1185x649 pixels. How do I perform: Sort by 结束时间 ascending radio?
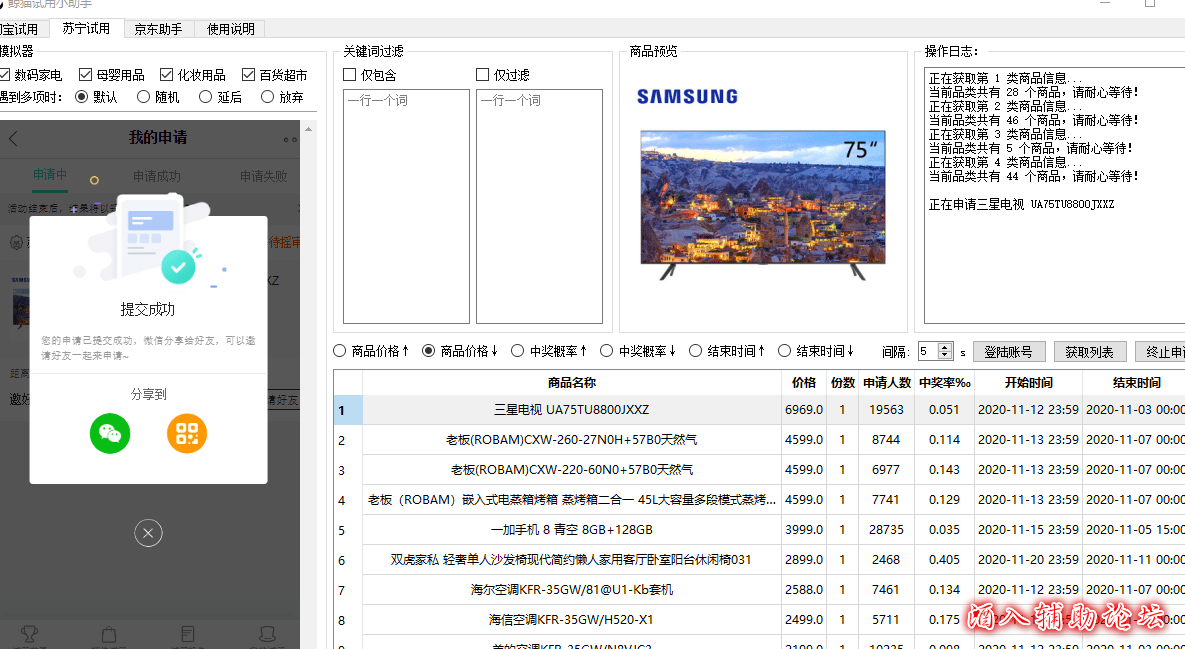[x=696, y=351]
